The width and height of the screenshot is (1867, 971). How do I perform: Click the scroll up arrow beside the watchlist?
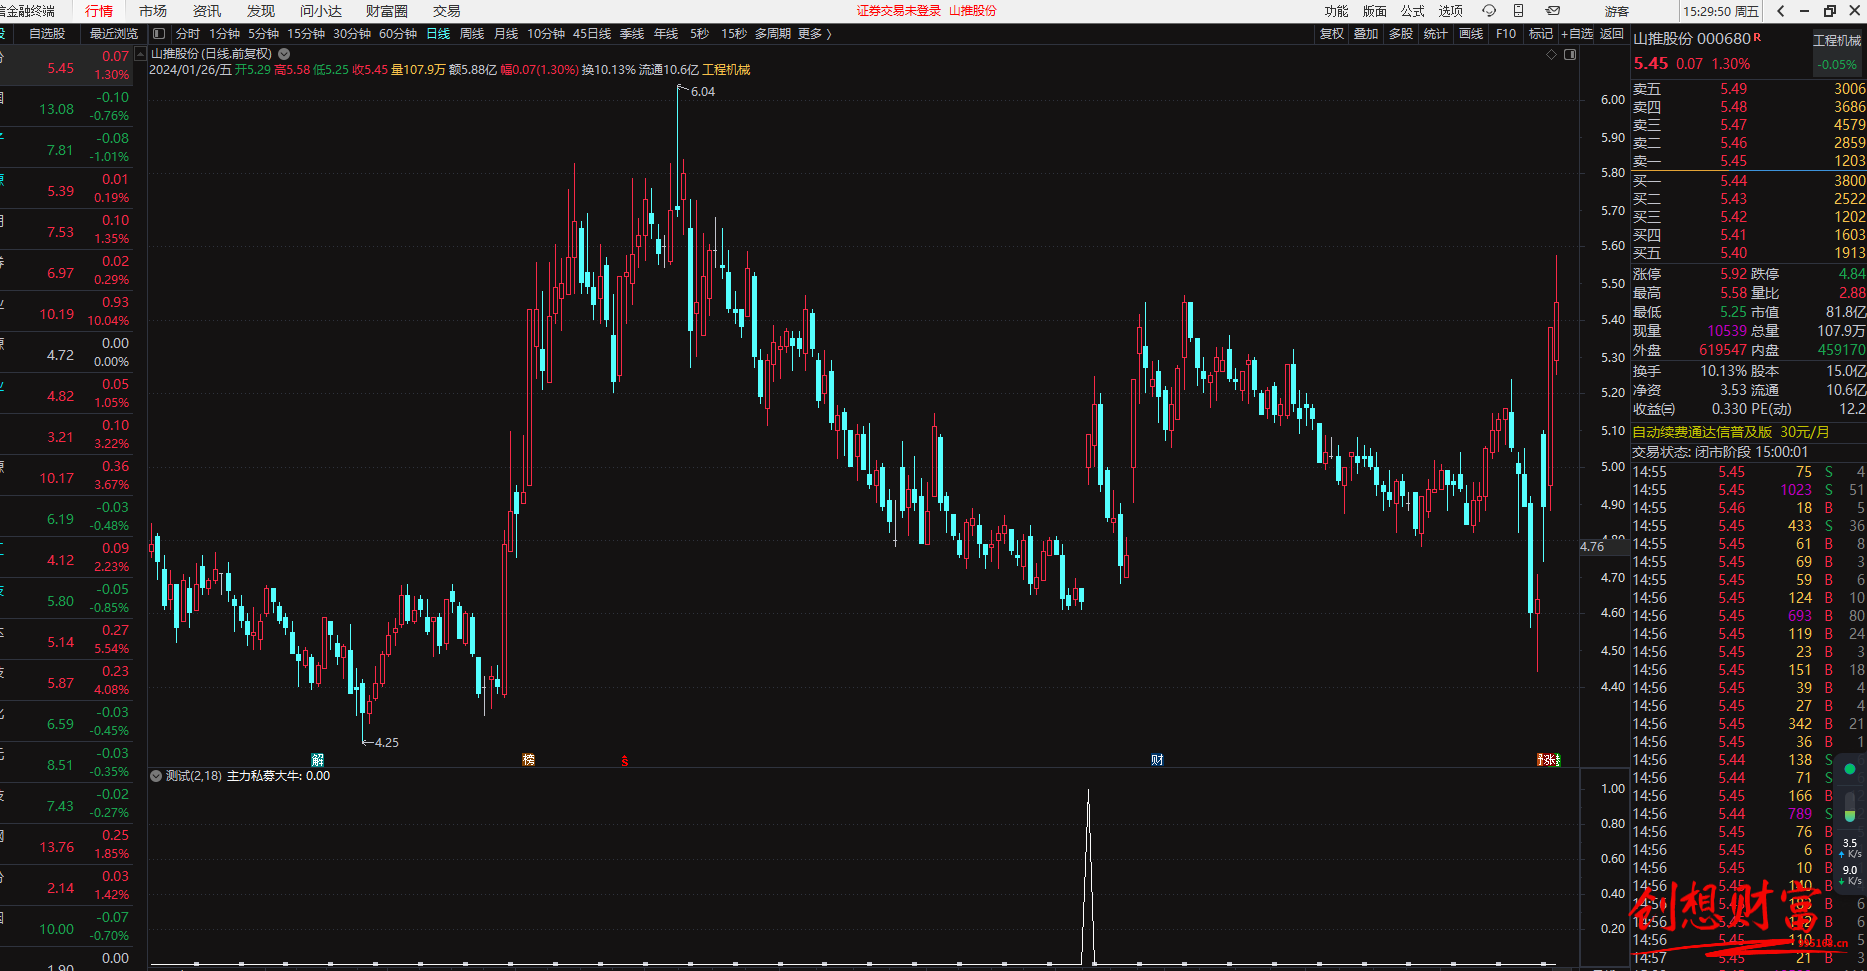pyautogui.click(x=140, y=55)
